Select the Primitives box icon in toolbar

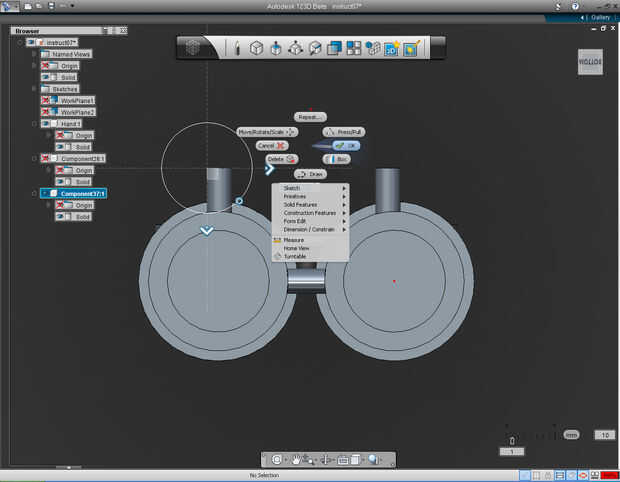pyautogui.click(x=256, y=48)
